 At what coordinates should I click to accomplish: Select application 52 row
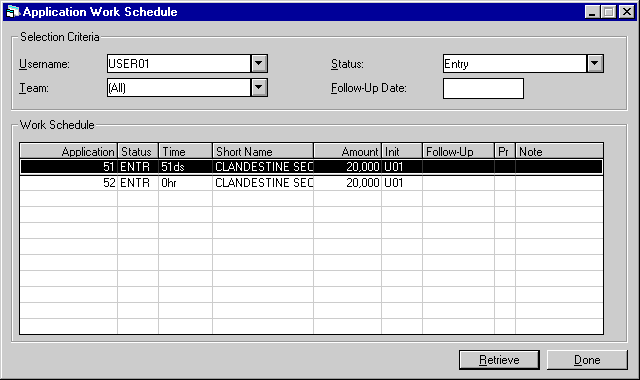[311, 183]
